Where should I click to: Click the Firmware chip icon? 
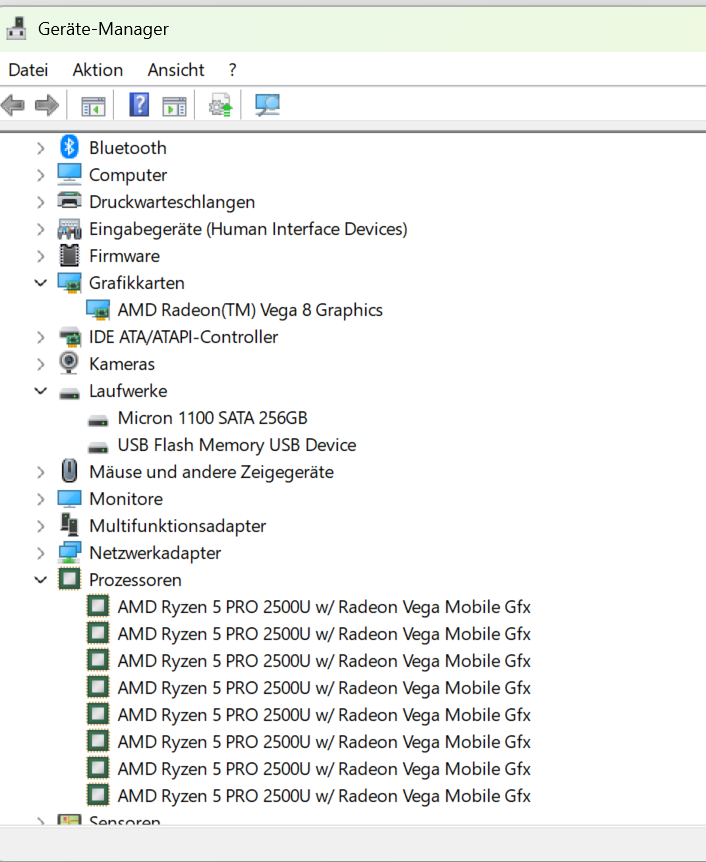[69, 256]
